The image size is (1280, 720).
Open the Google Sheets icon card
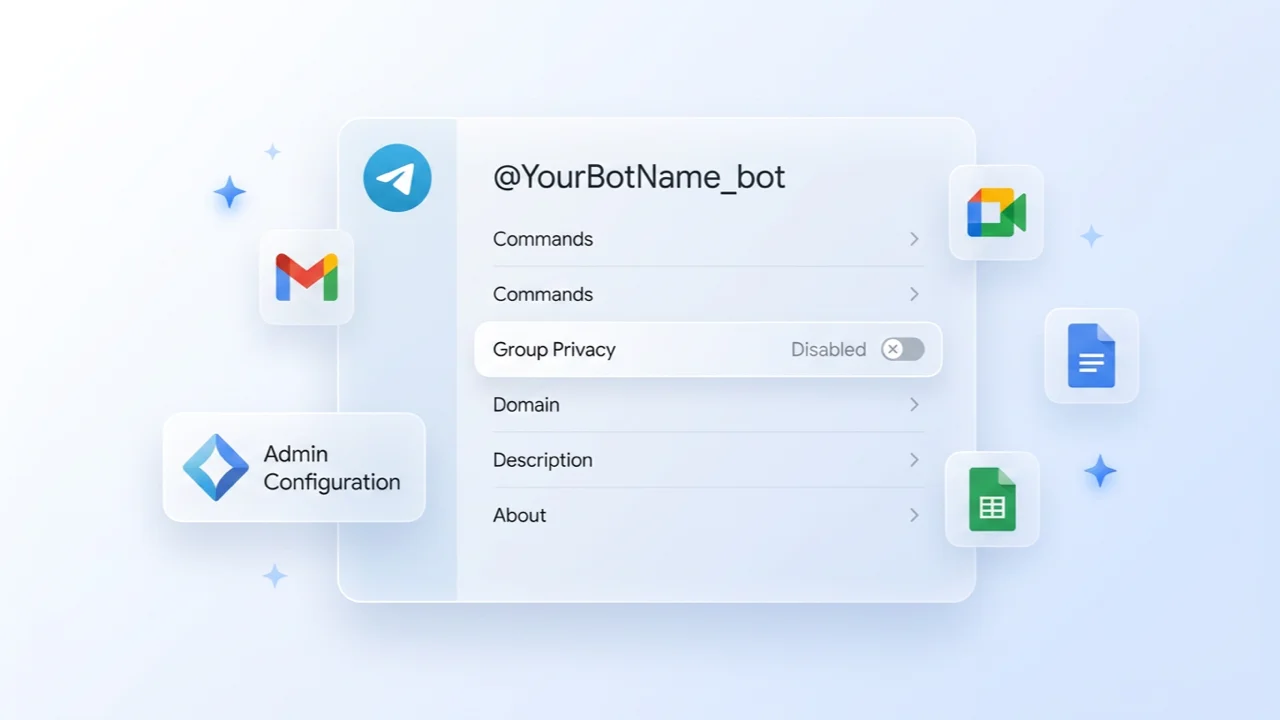click(992, 499)
